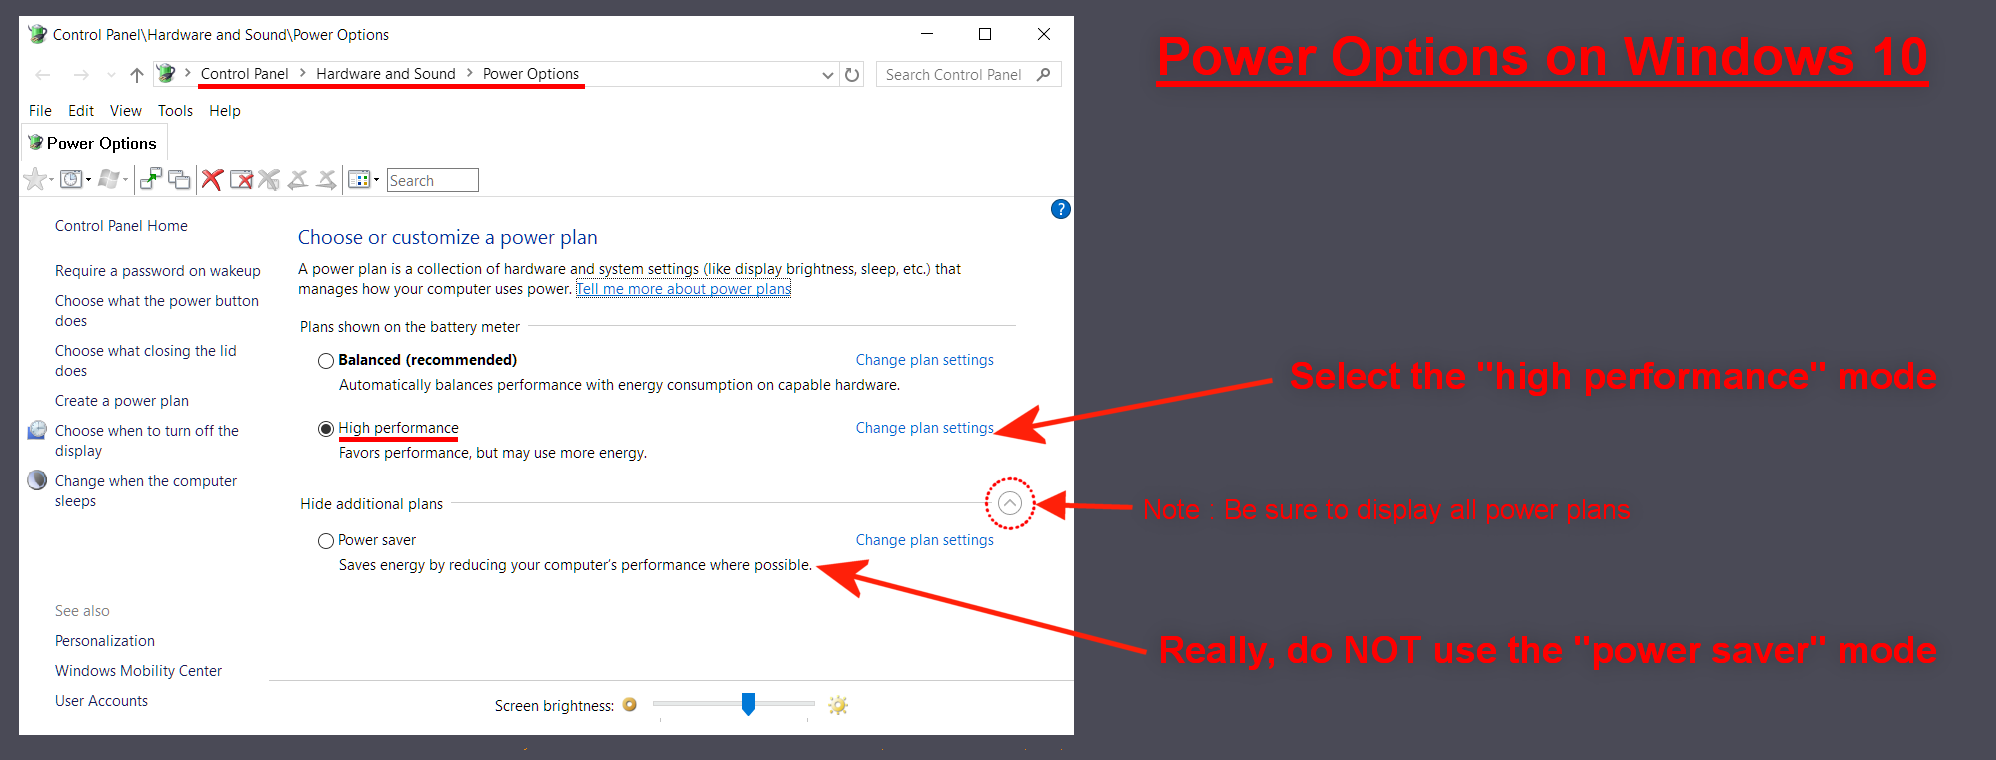1996x760 pixels.
Task: Open the address bar history dropdown
Action: [x=828, y=75]
